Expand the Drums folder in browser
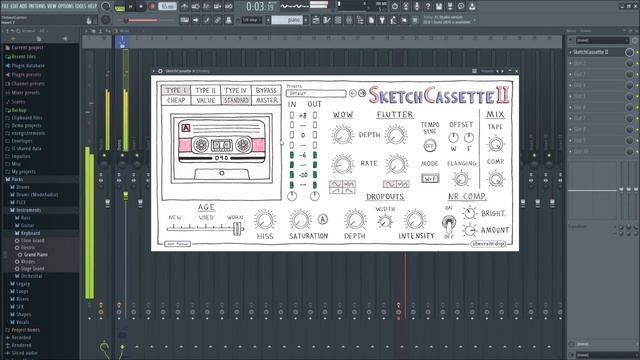Screen dimensions: 640x360 point(23,187)
